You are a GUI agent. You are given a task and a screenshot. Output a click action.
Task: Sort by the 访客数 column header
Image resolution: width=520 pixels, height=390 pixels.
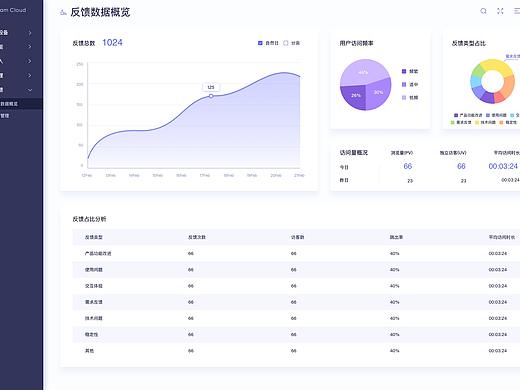click(297, 237)
